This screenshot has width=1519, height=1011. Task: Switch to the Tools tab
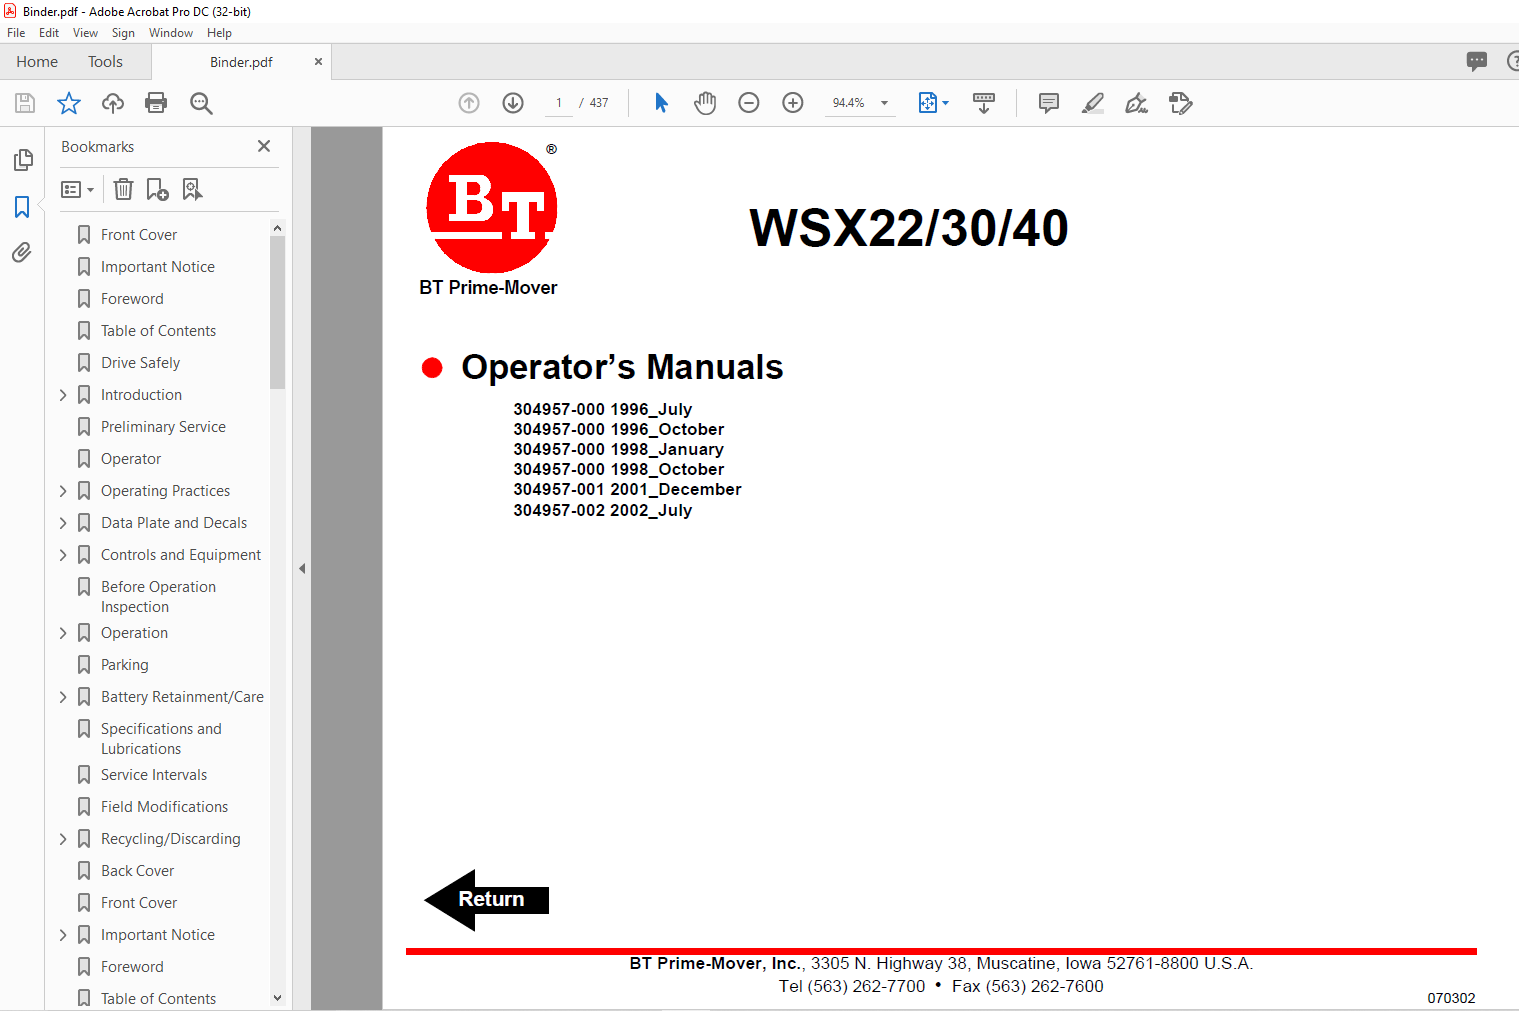(105, 62)
